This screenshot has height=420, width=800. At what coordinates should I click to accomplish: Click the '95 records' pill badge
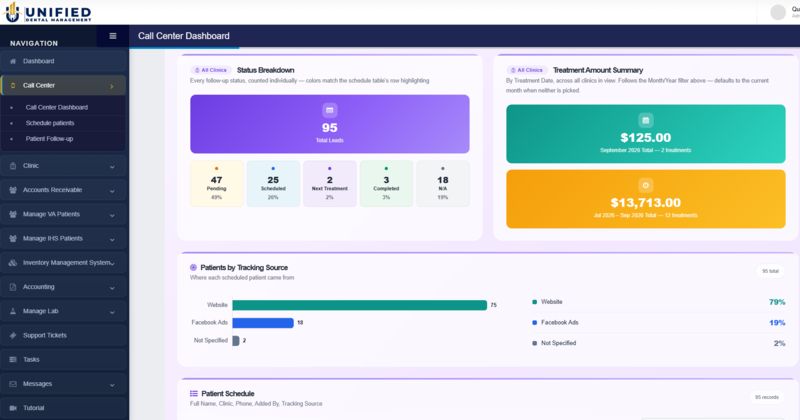766,397
